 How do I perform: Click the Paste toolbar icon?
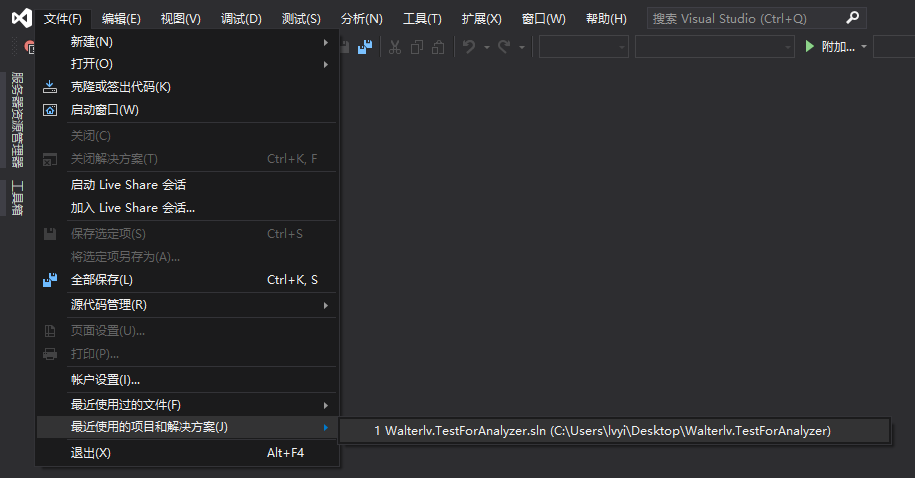(x=438, y=47)
